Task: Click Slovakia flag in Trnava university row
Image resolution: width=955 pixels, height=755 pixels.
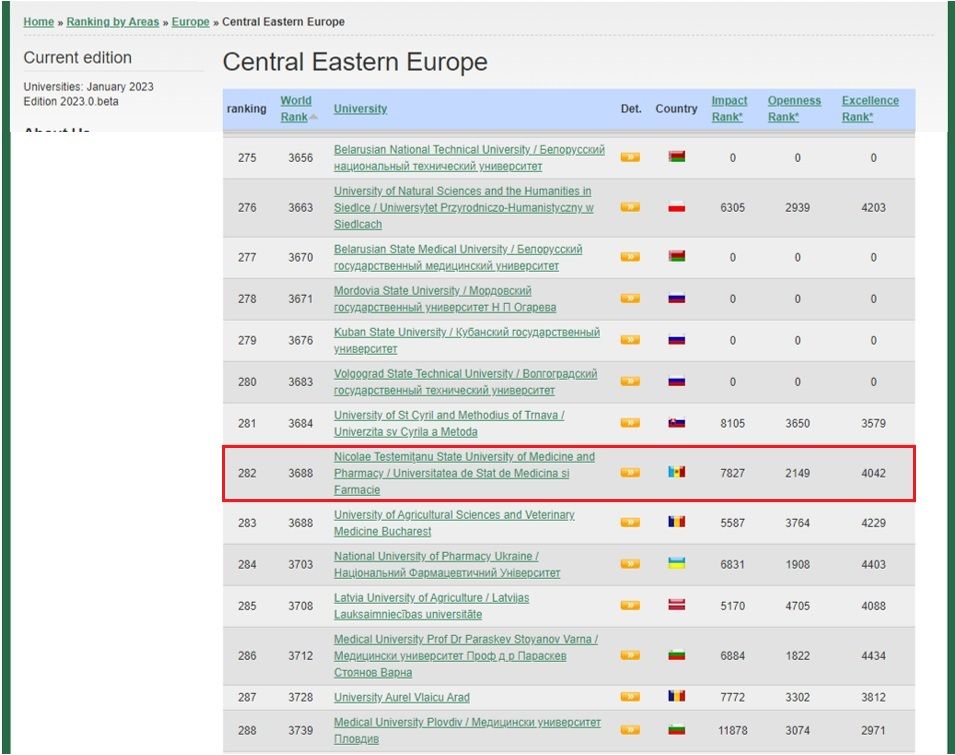Action: (677, 423)
